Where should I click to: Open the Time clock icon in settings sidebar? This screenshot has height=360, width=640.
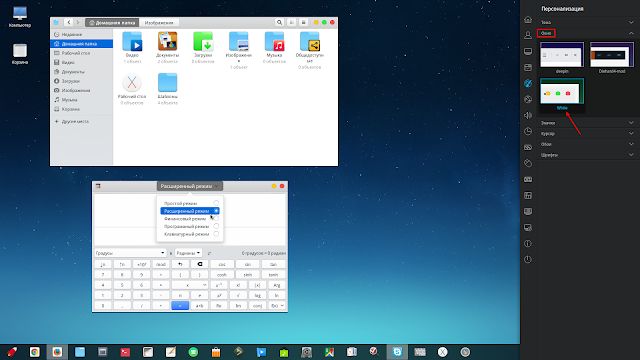528,131
